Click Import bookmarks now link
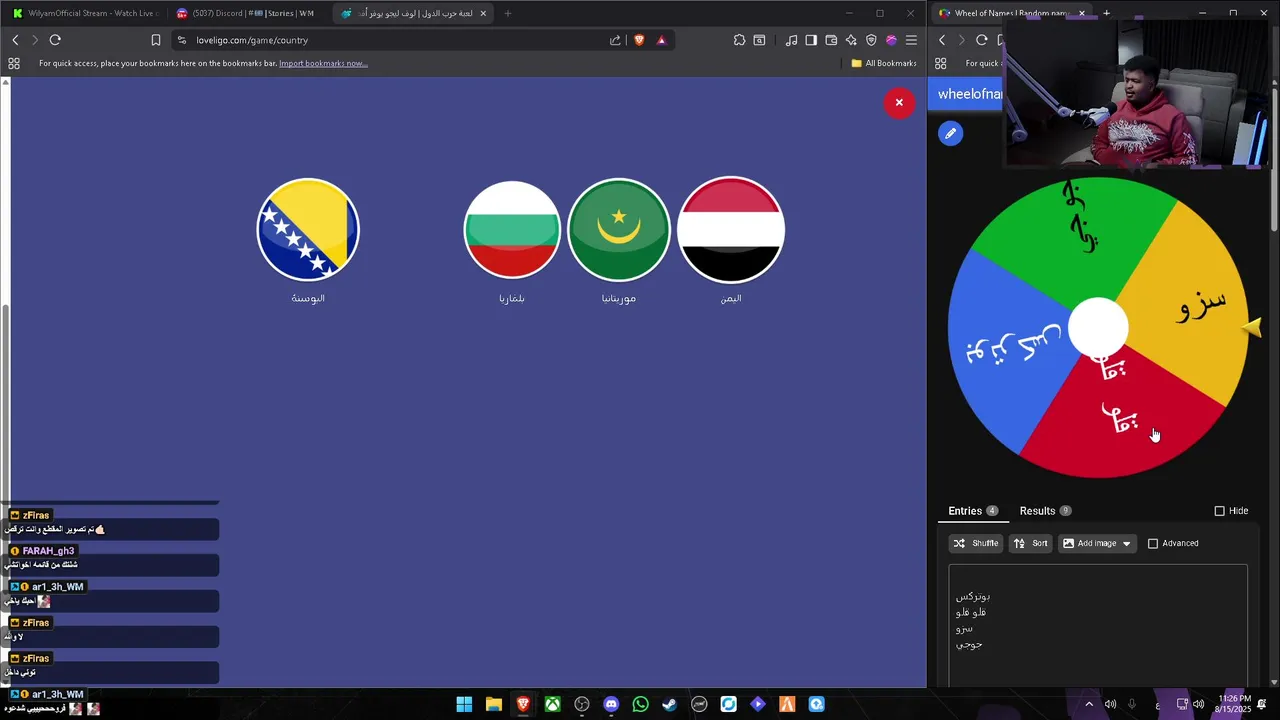This screenshot has width=1280, height=720. click(323, 63)
